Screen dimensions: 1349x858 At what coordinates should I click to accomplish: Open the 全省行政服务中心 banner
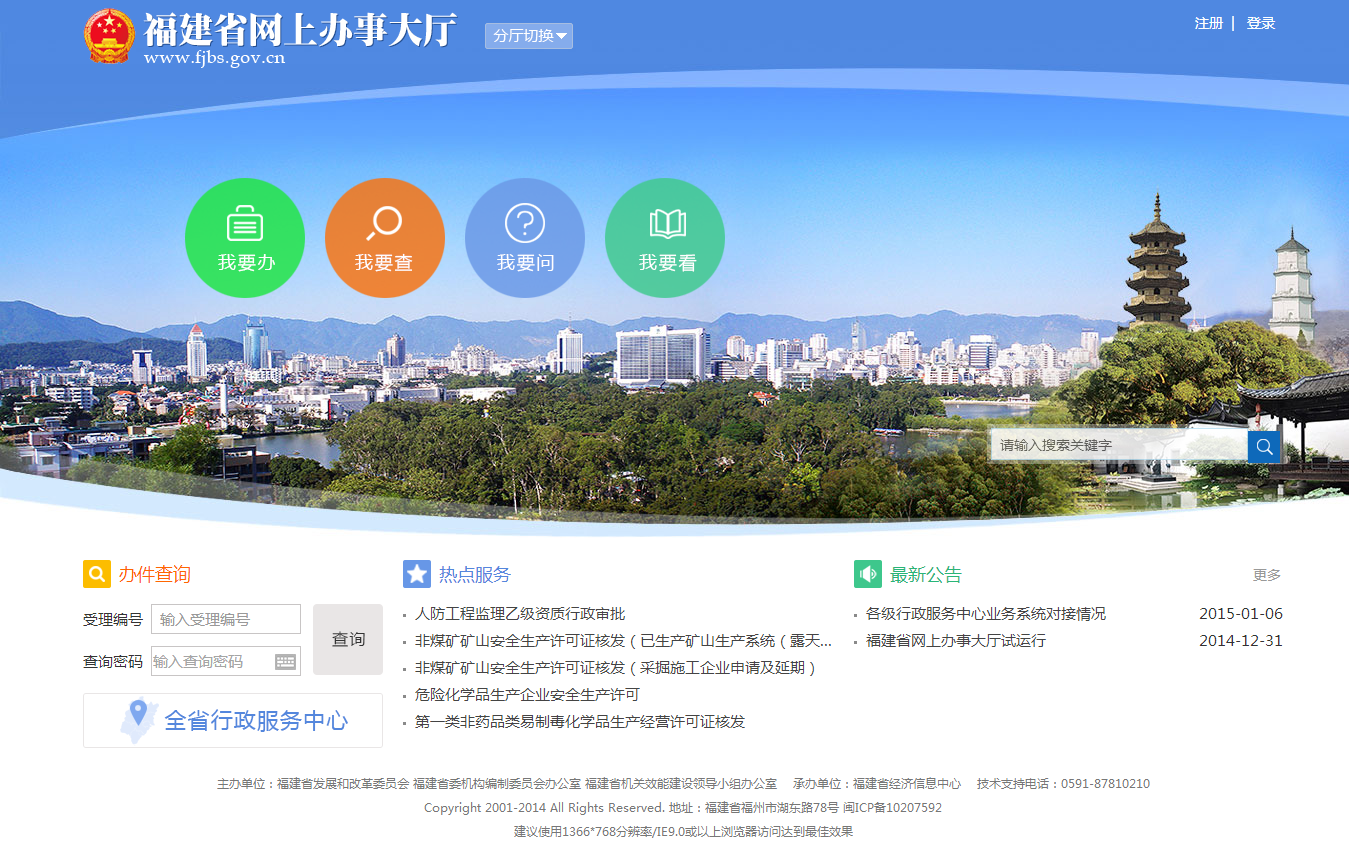click(x=233, y=720)
